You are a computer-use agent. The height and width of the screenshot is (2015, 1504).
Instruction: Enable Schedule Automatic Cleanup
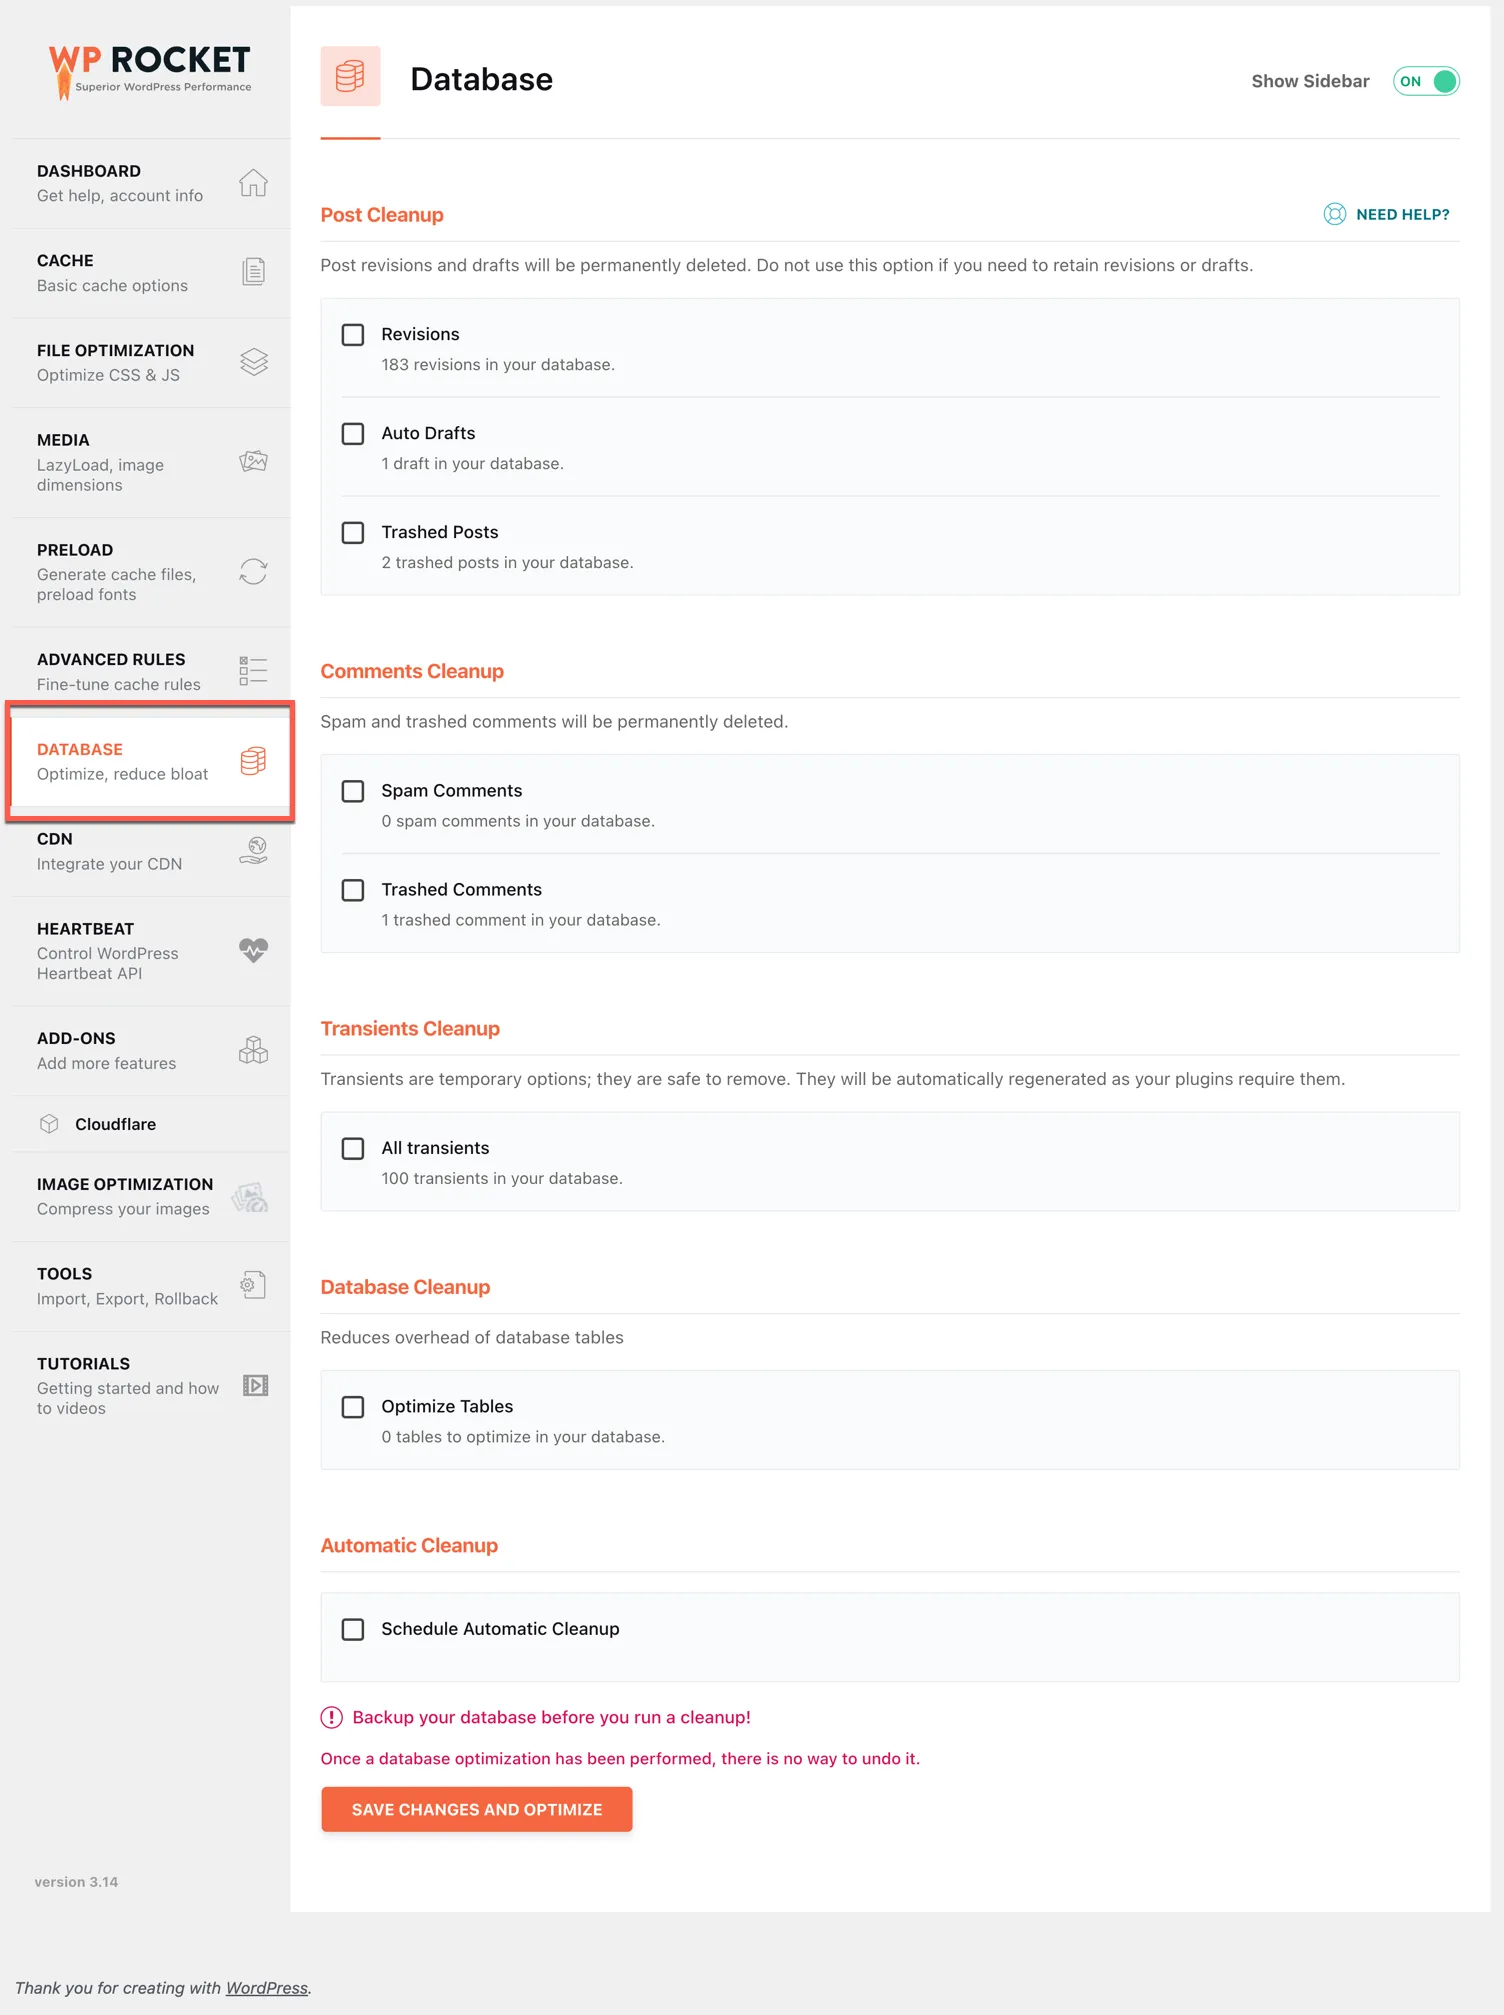[x=352, y=1629]
